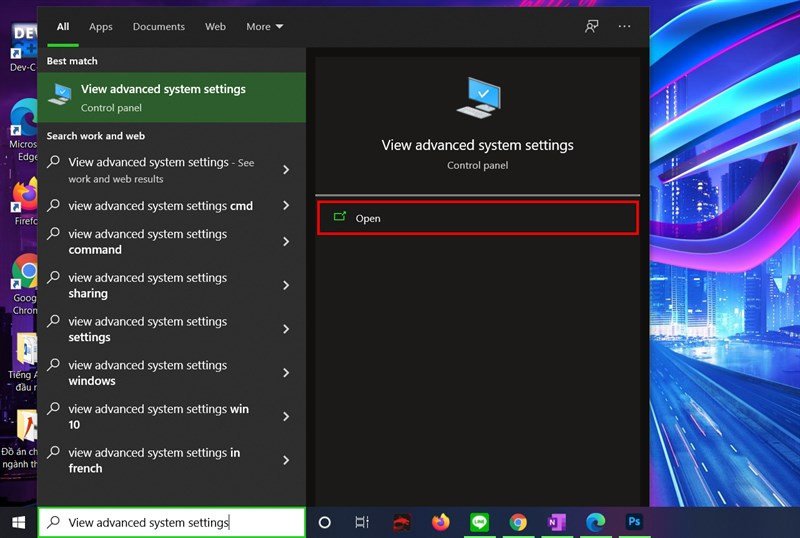800x538 pixels.
Task: Click Photoshop icon in the taskbar
Action: click(633, 522)
